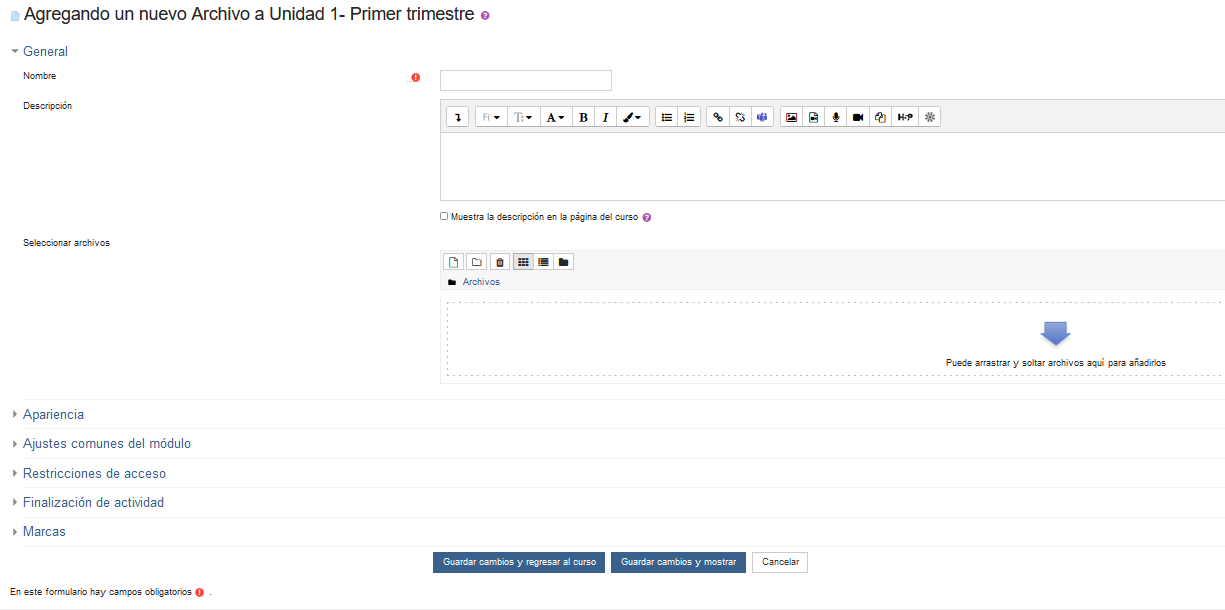Insert a link in the description

[x=717, y=117]
